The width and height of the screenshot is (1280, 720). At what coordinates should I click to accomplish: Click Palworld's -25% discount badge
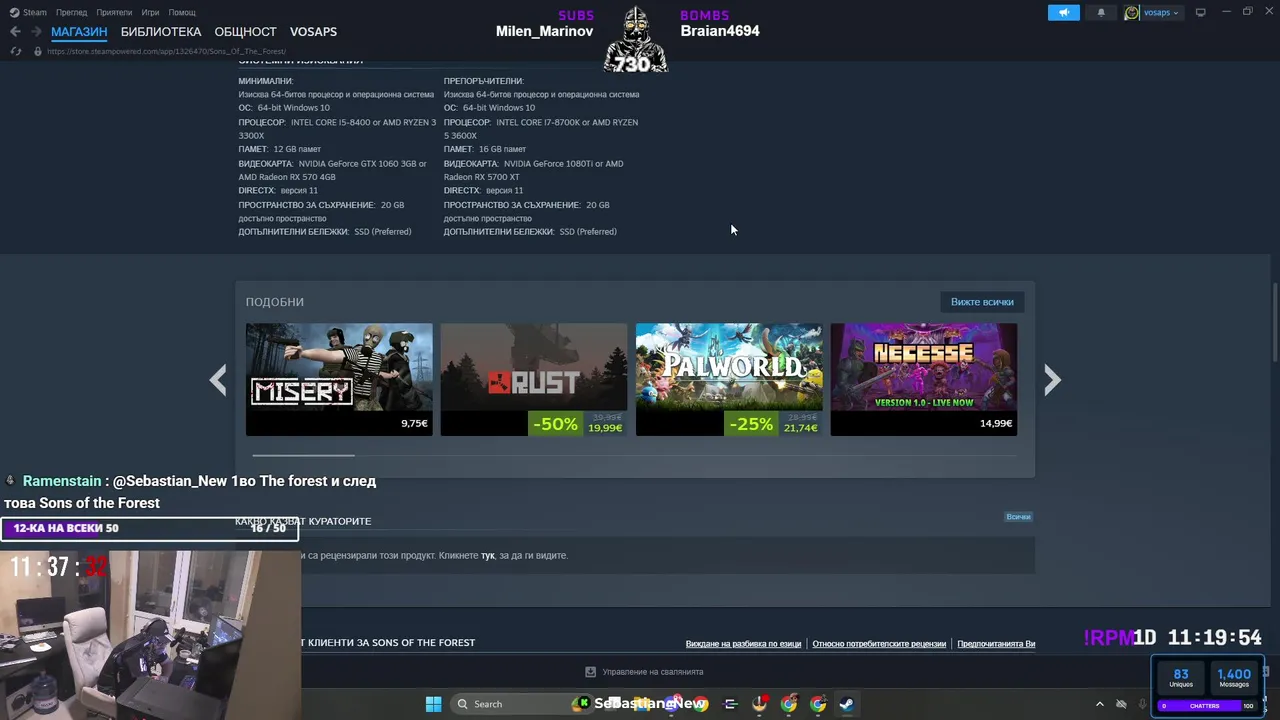point(751,424)
